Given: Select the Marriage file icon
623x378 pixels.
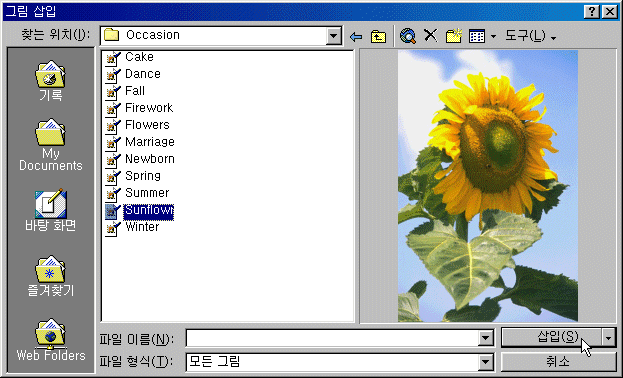Looking at the screenshot, I should tap(112, 143).
